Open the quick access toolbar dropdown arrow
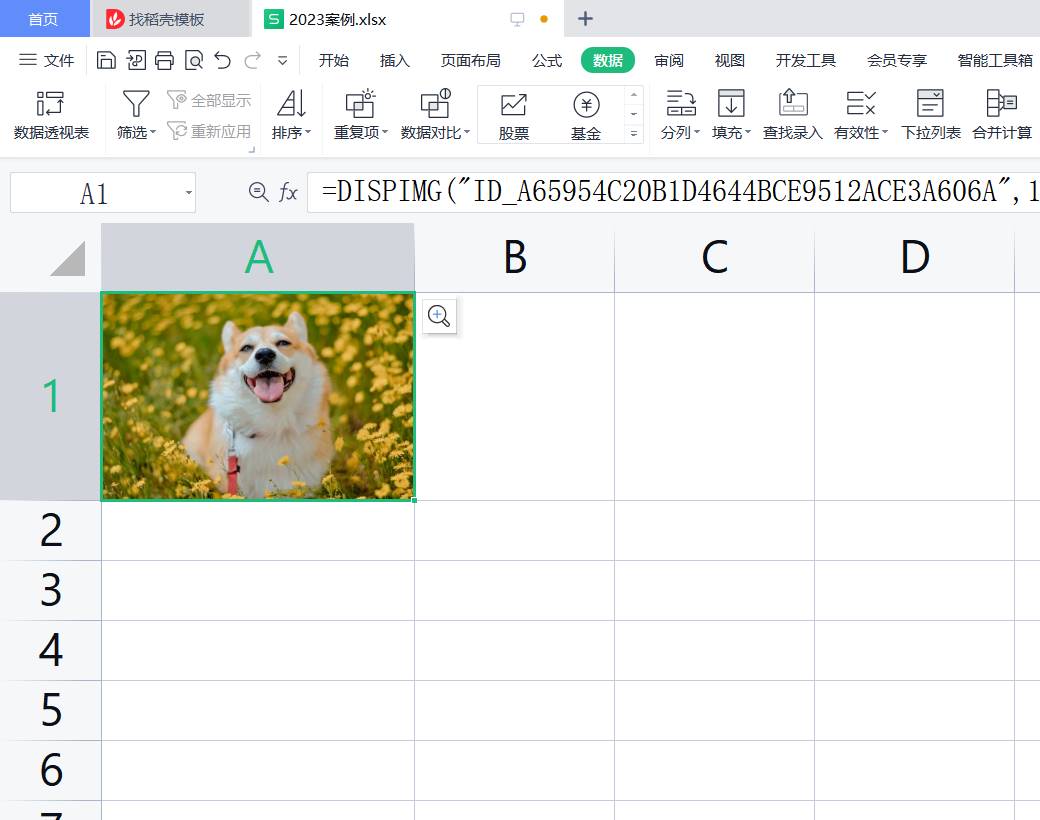This screenshot has height=820, width=1040. point(283,60)
